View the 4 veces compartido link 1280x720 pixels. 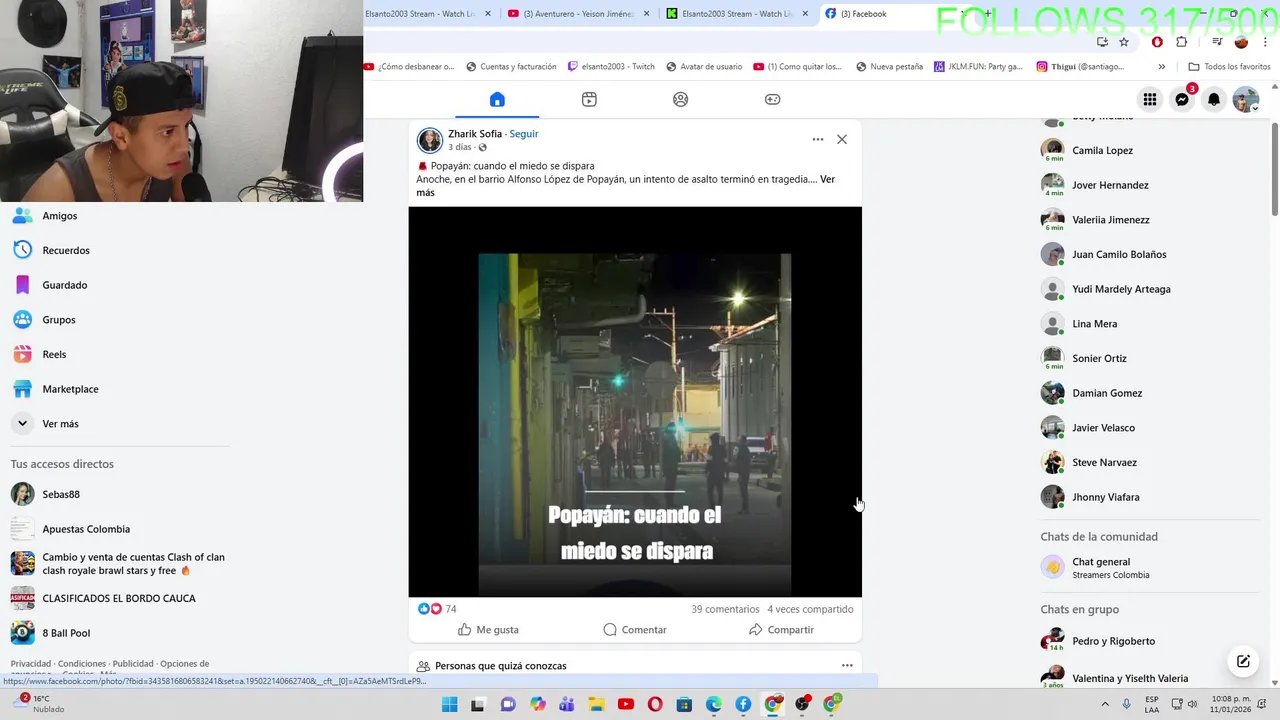(810, 609)
